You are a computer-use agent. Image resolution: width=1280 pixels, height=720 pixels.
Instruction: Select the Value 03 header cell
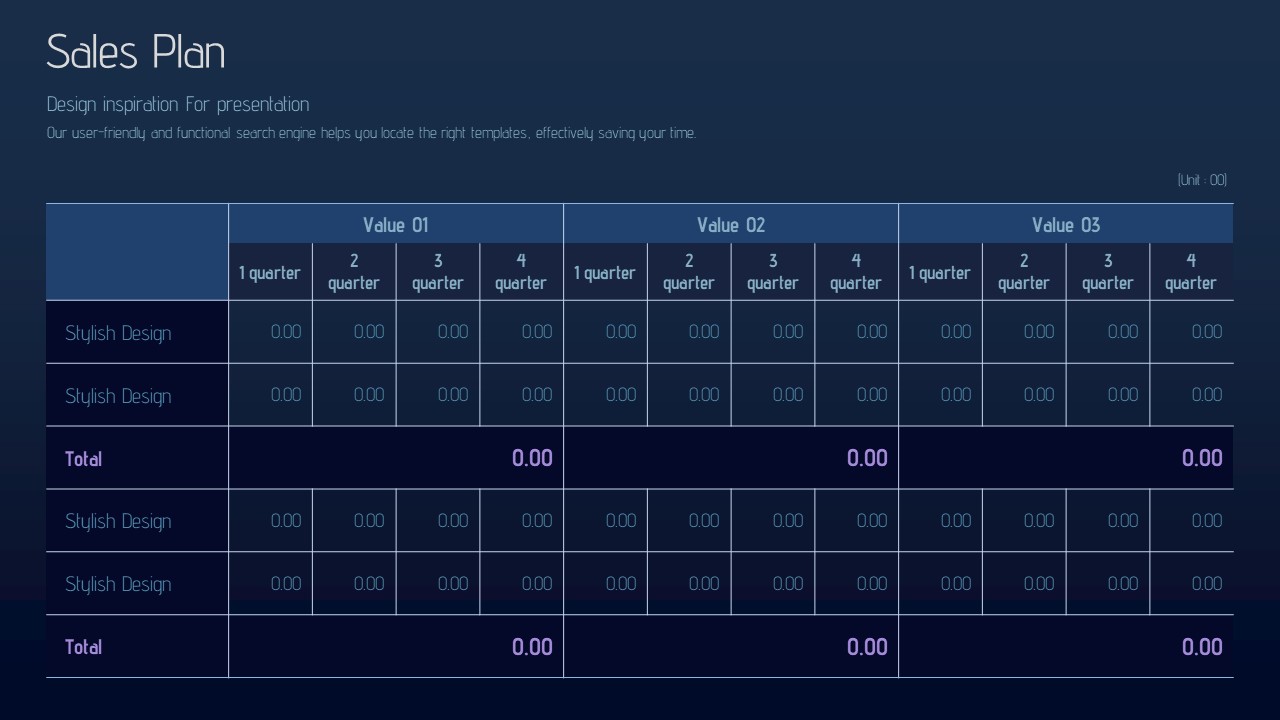tap(1066, 225)
